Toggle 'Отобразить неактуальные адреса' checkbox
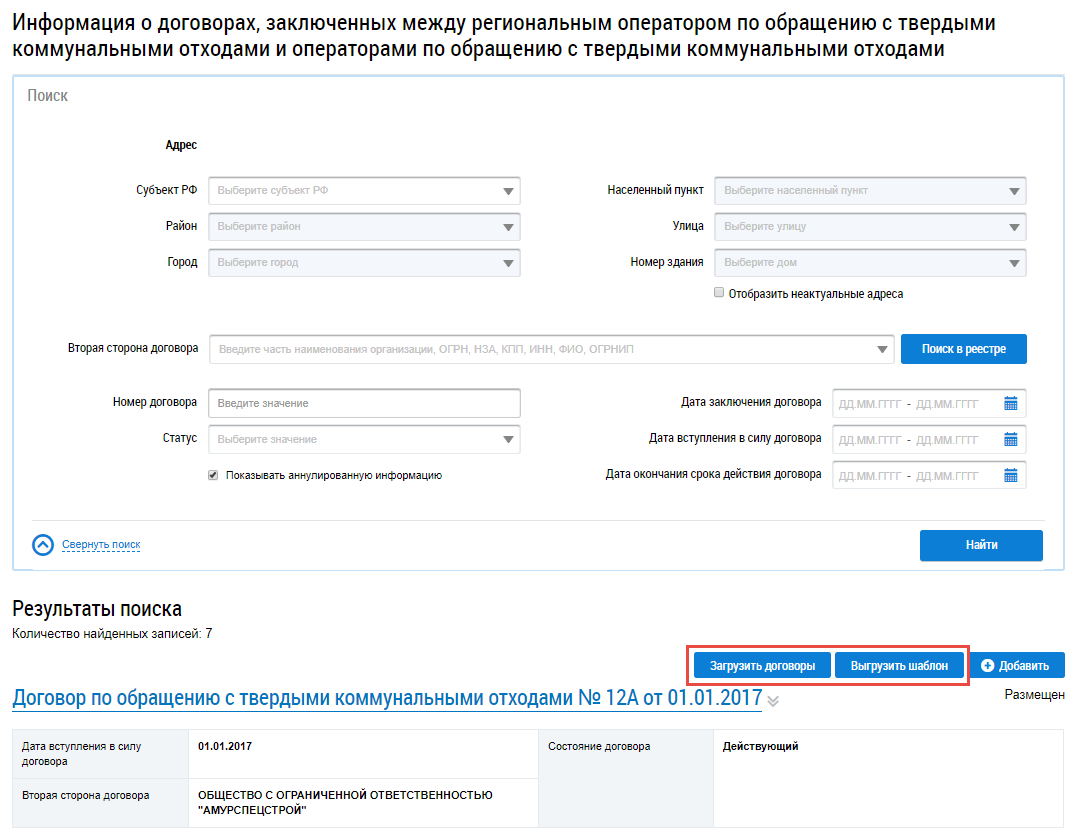Screen dimensions: 1084x836 point(719,294)
